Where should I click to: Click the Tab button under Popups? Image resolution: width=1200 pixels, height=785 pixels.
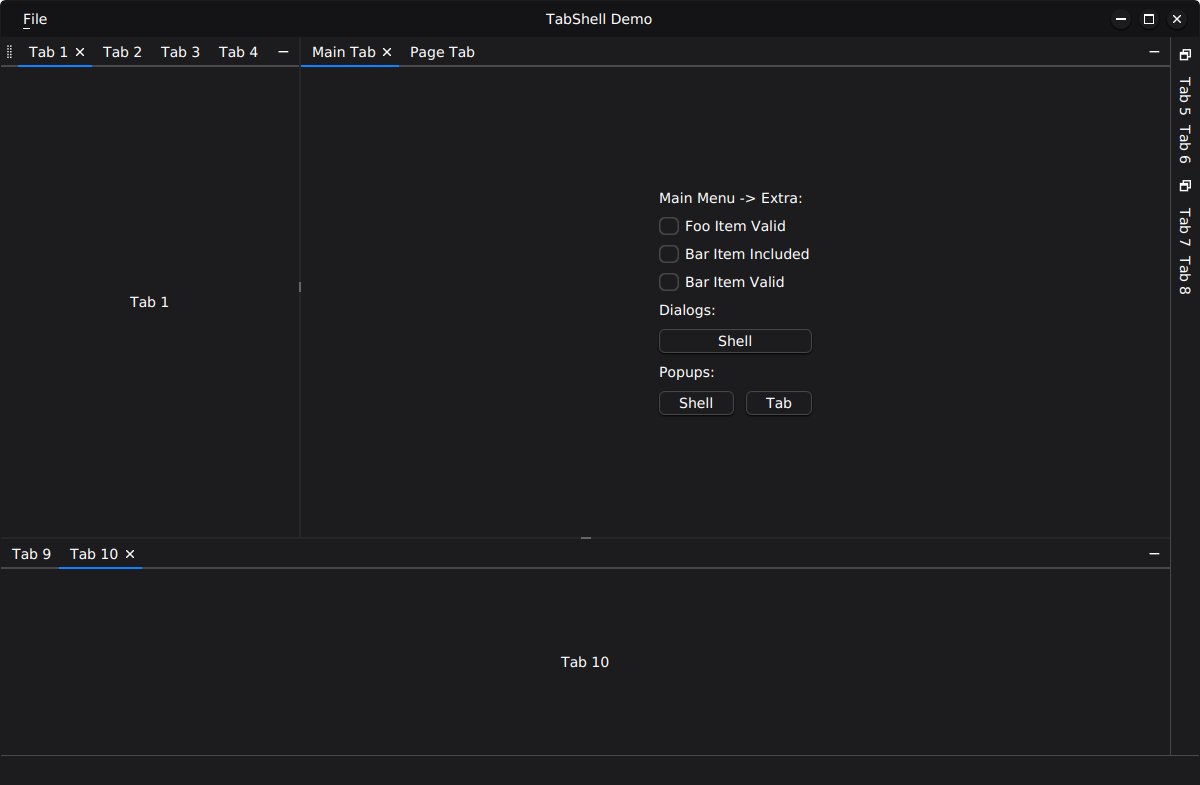778,403
